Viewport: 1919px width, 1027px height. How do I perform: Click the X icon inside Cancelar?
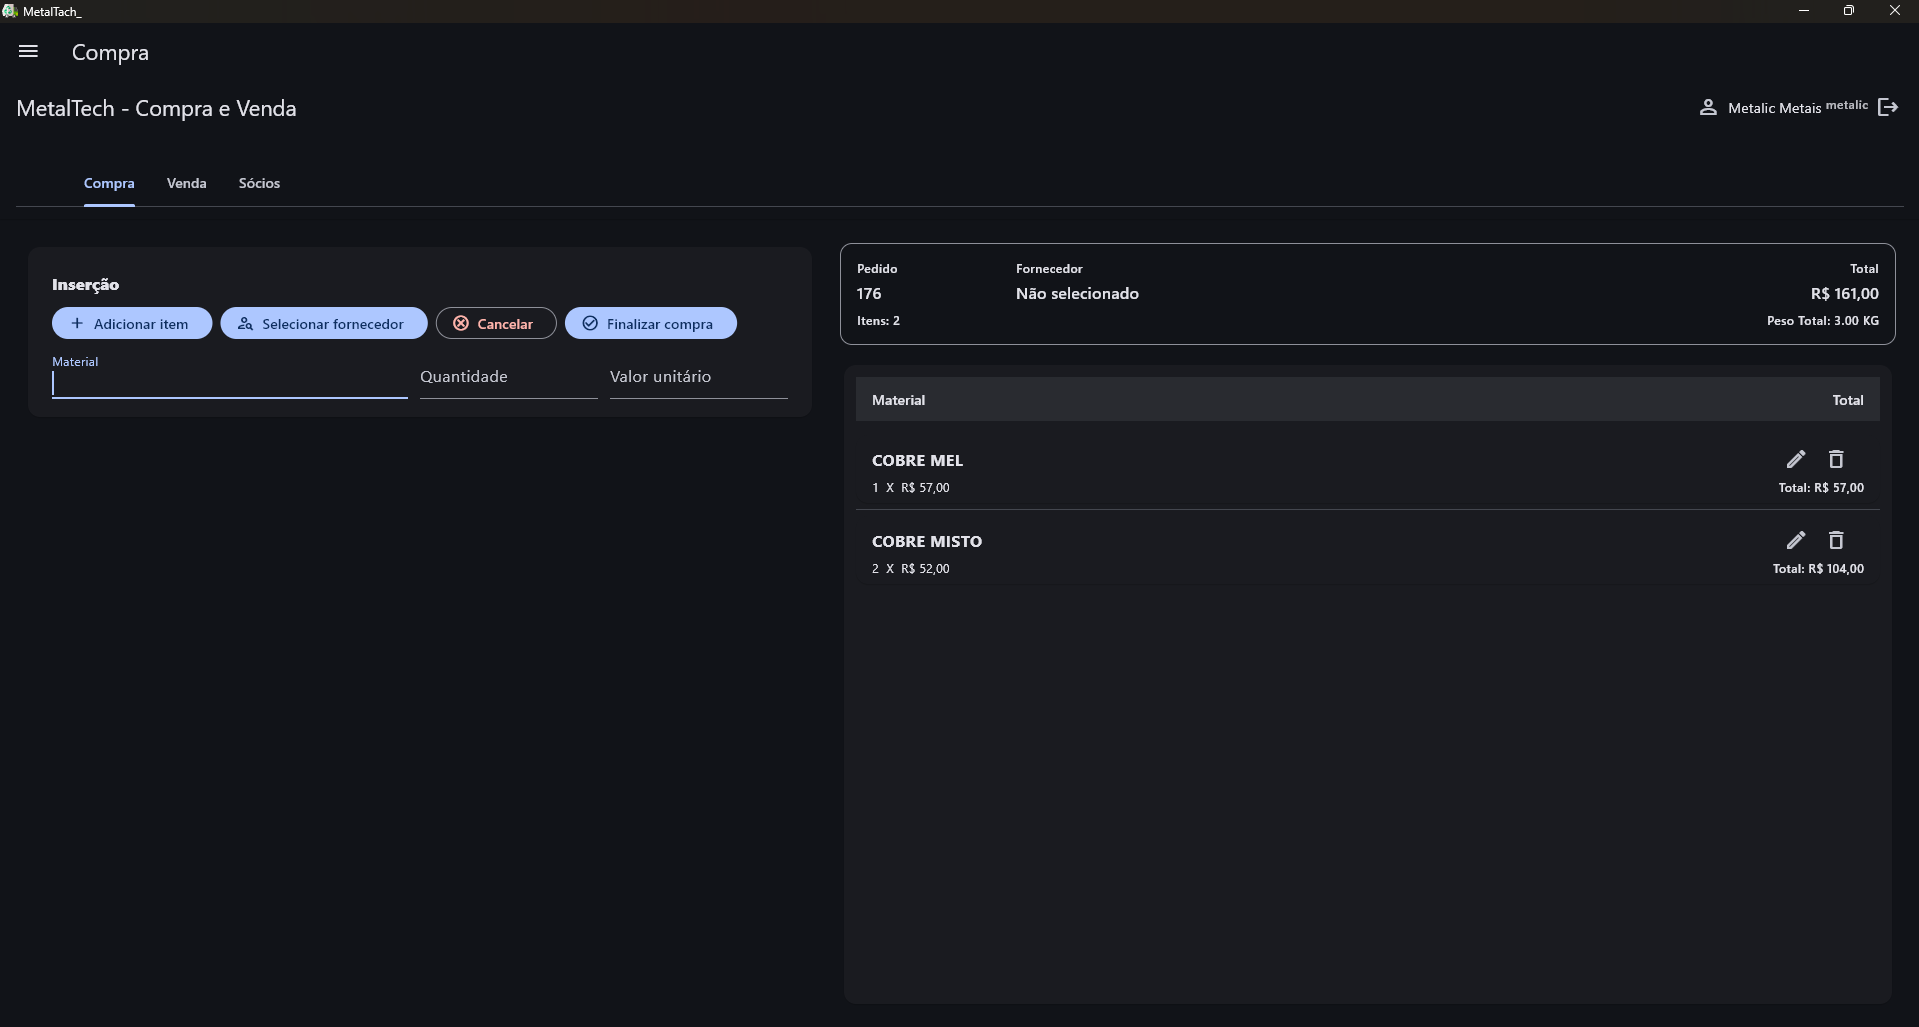461,323
